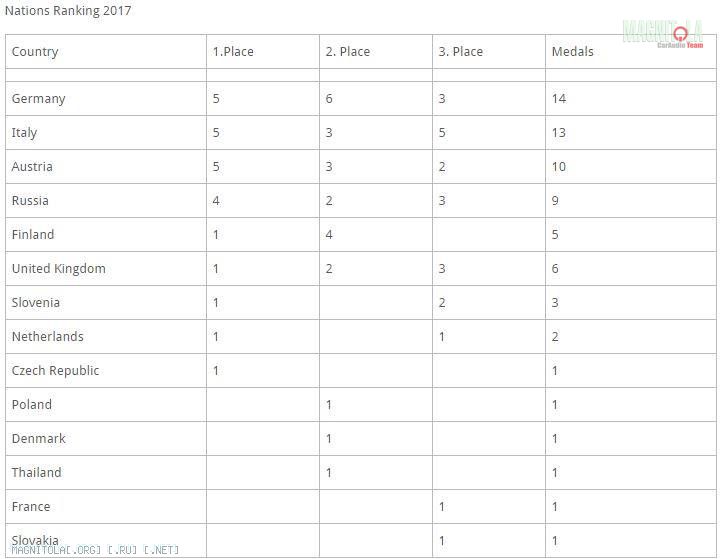This screenshot has height=559, width=723.
Task: Click the magnitola.org watermark text at bottom
Action: 96,550
